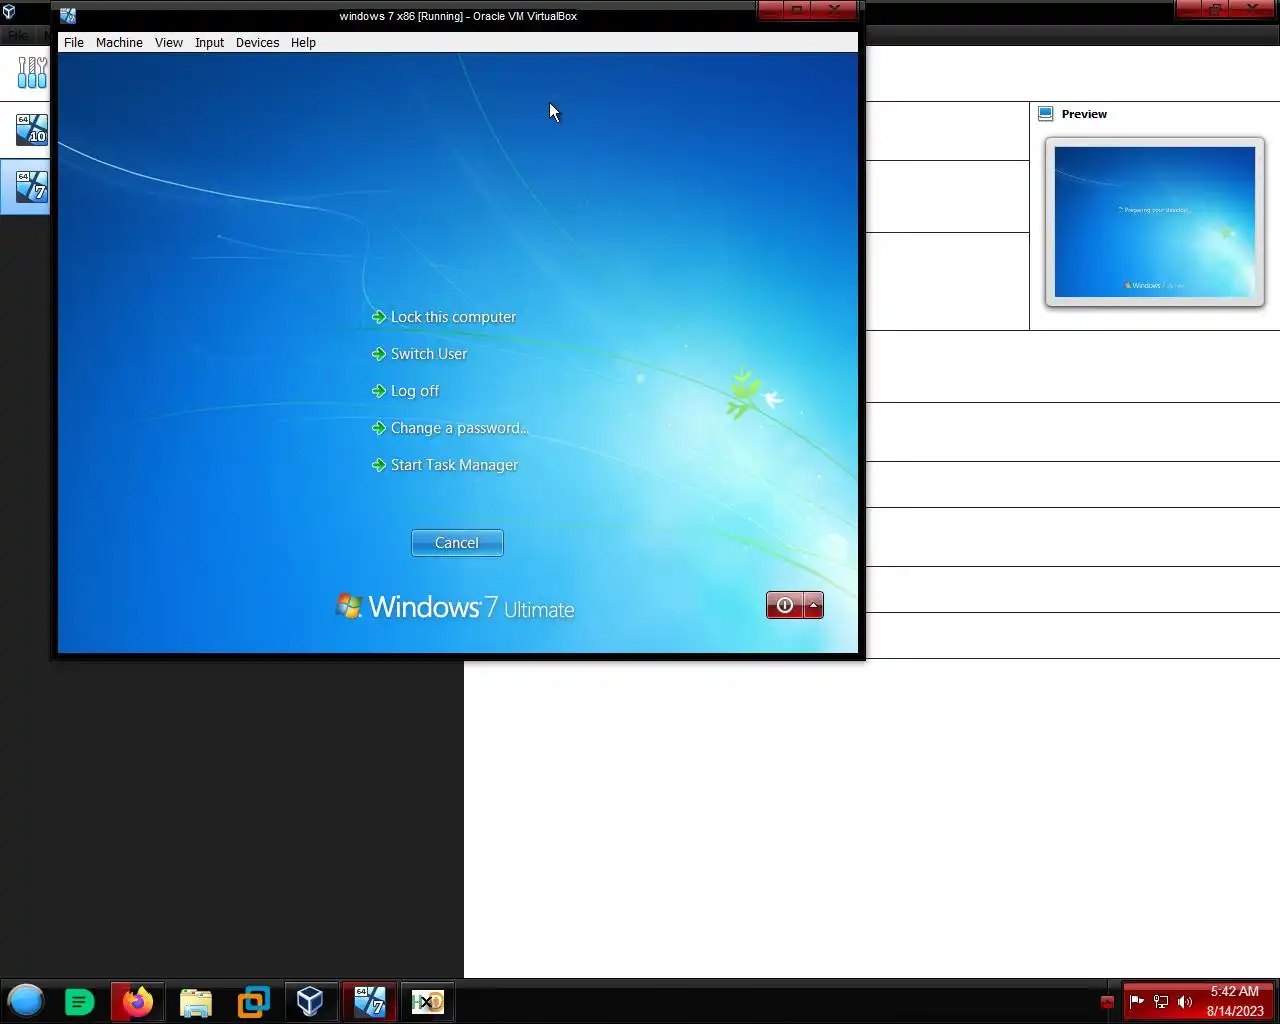Click the Preview section header icon
The image size is (1280, 1024).
[x=1046, y=114]
